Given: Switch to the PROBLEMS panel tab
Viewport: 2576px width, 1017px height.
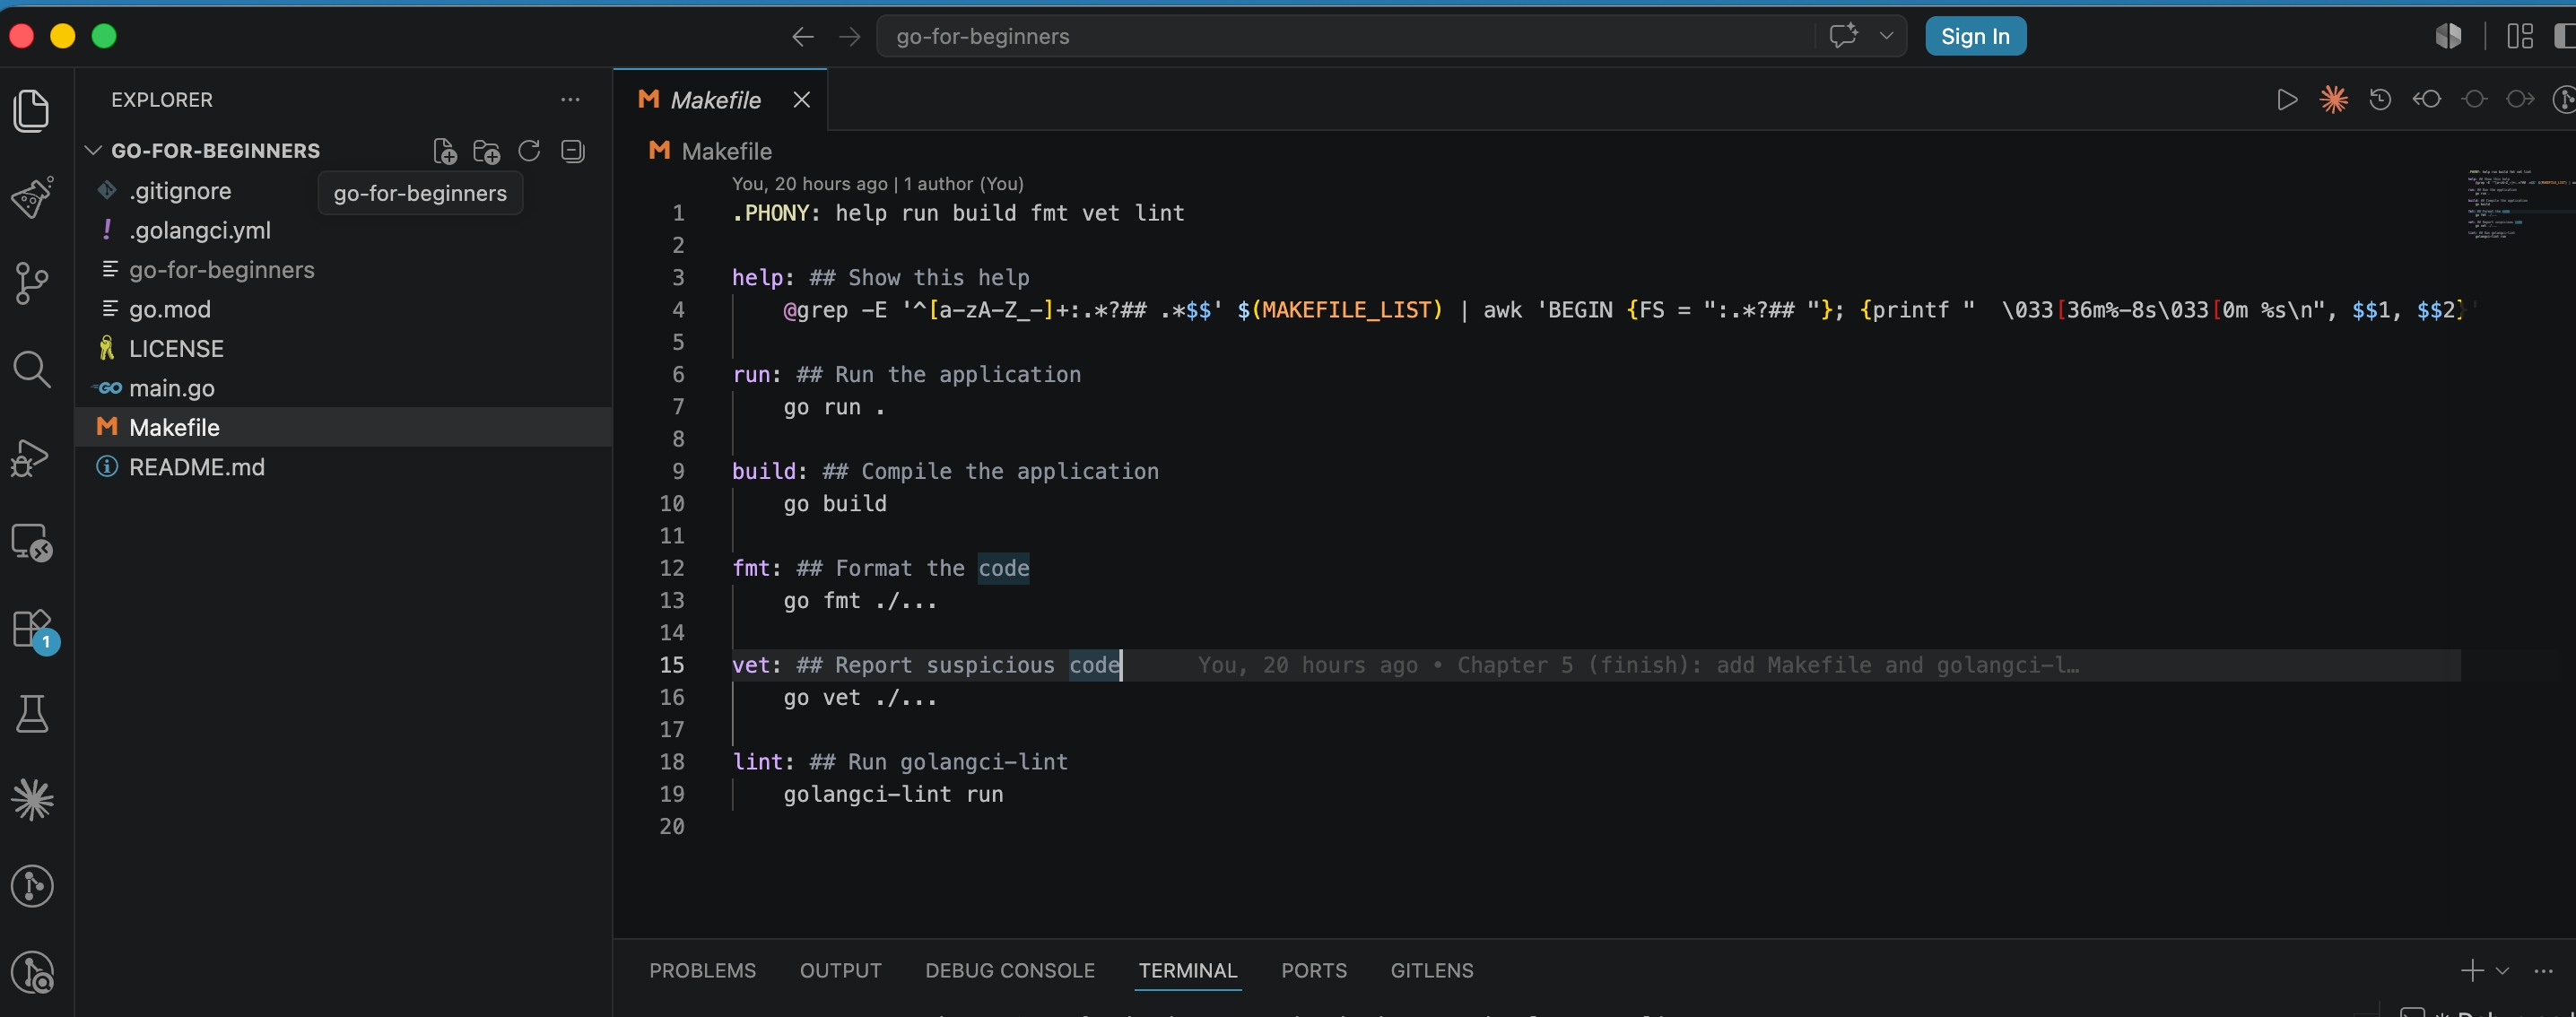Looking at the screenshot, I should [x=702, y=971].
